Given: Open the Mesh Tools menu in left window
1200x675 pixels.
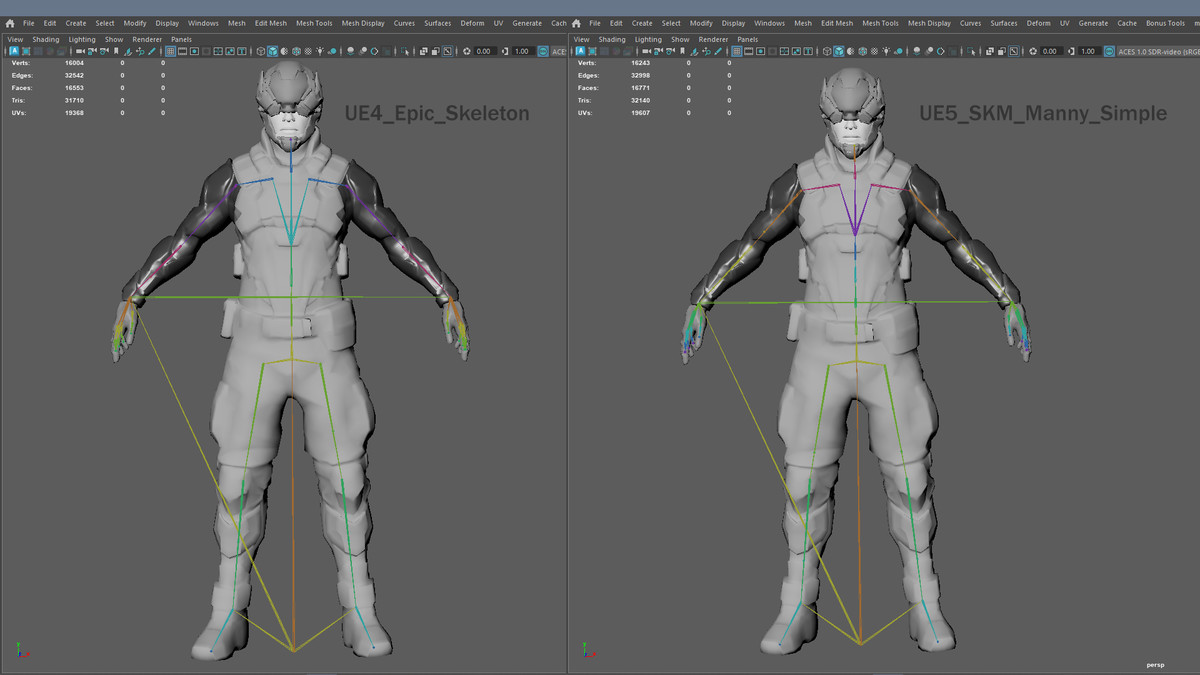Looking at the screenshot, I should coord(314,23).
